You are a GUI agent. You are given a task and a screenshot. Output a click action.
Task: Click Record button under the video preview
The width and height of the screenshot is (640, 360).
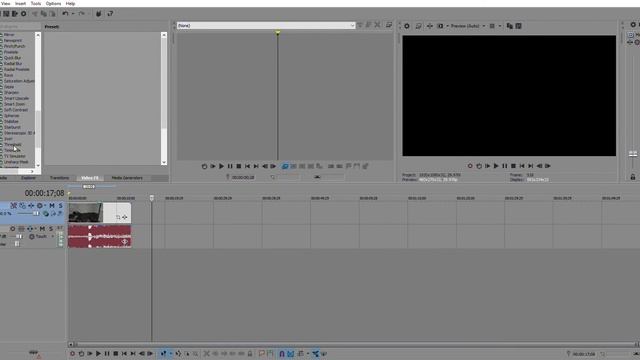click(x=470, y=166)
